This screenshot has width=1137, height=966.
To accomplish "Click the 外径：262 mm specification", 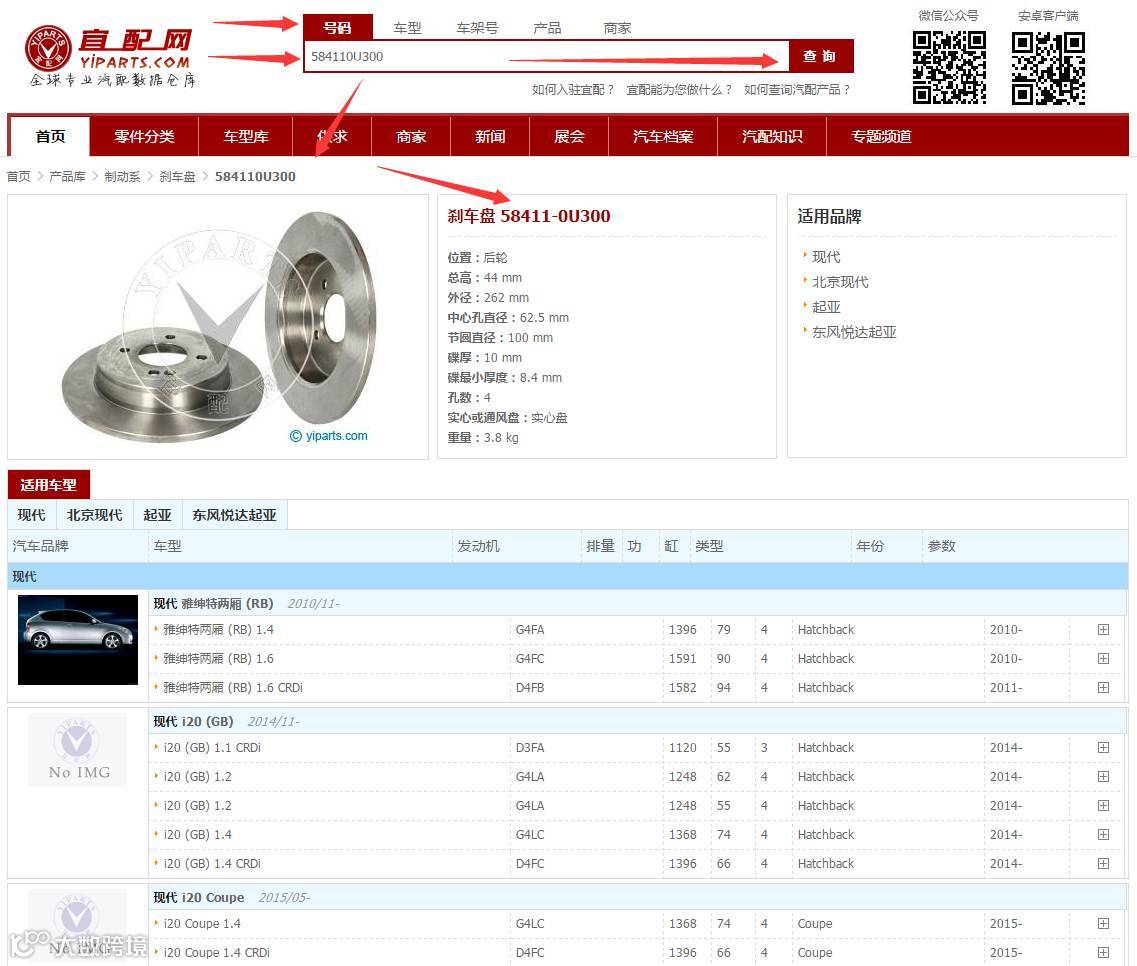I will click(x=488, y=297).
